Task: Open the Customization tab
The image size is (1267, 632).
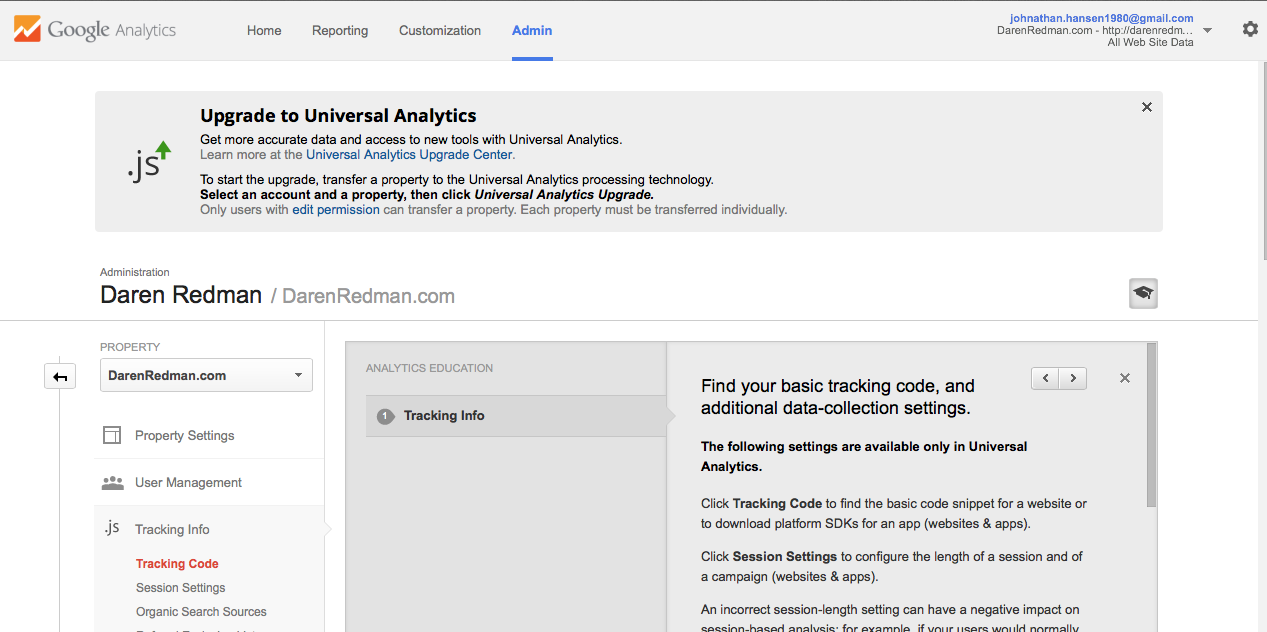Action: pyautogui.click(x=440, y=30)
